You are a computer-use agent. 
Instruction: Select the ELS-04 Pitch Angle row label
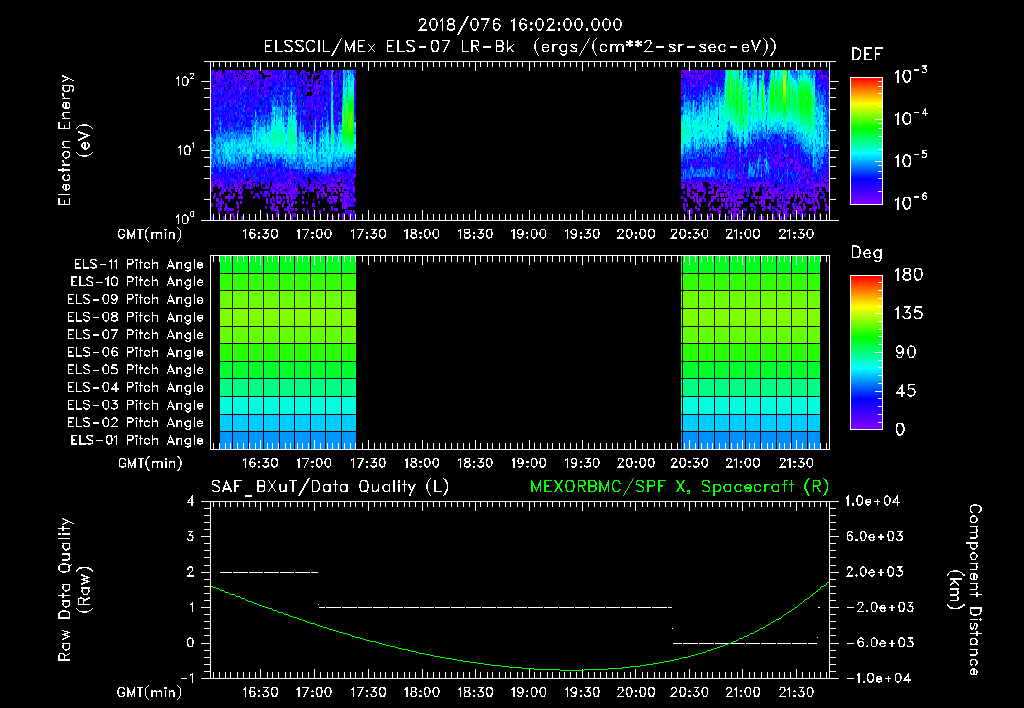[x=135, y=387]
